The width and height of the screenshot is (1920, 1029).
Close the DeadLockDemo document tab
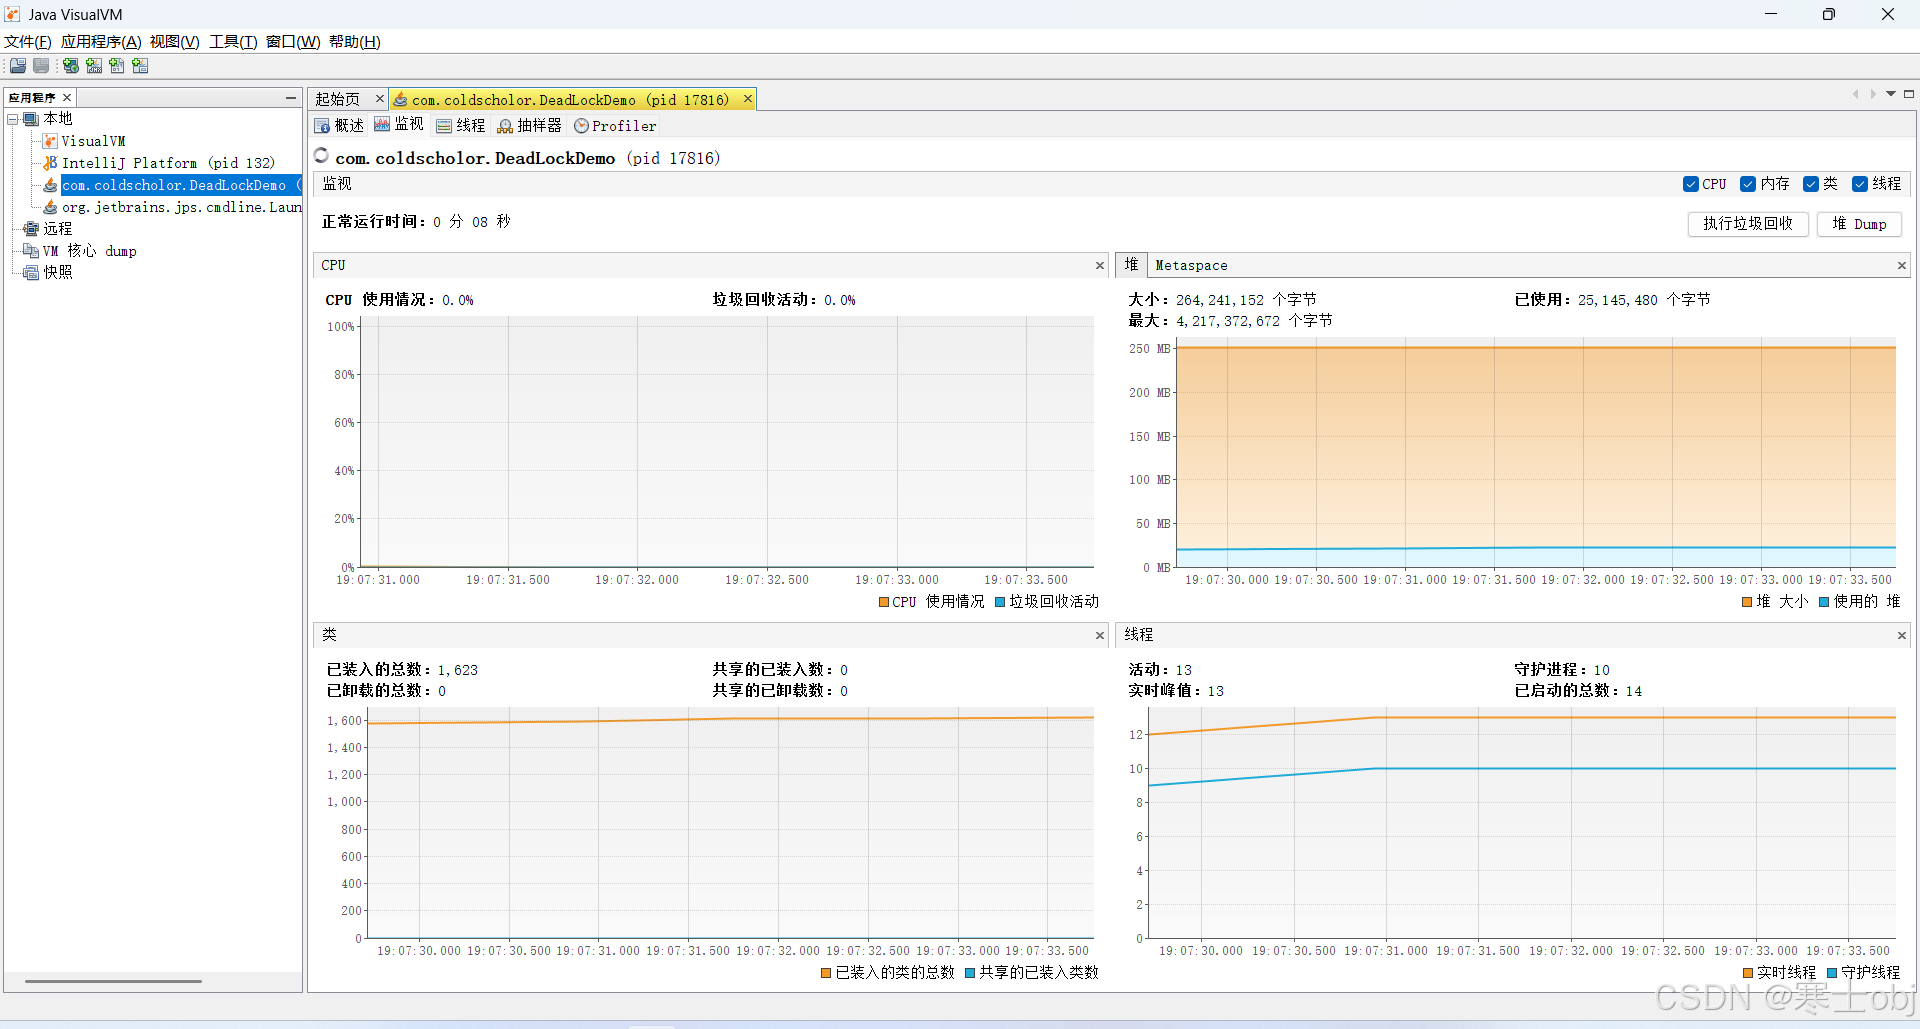coord(747,99)
